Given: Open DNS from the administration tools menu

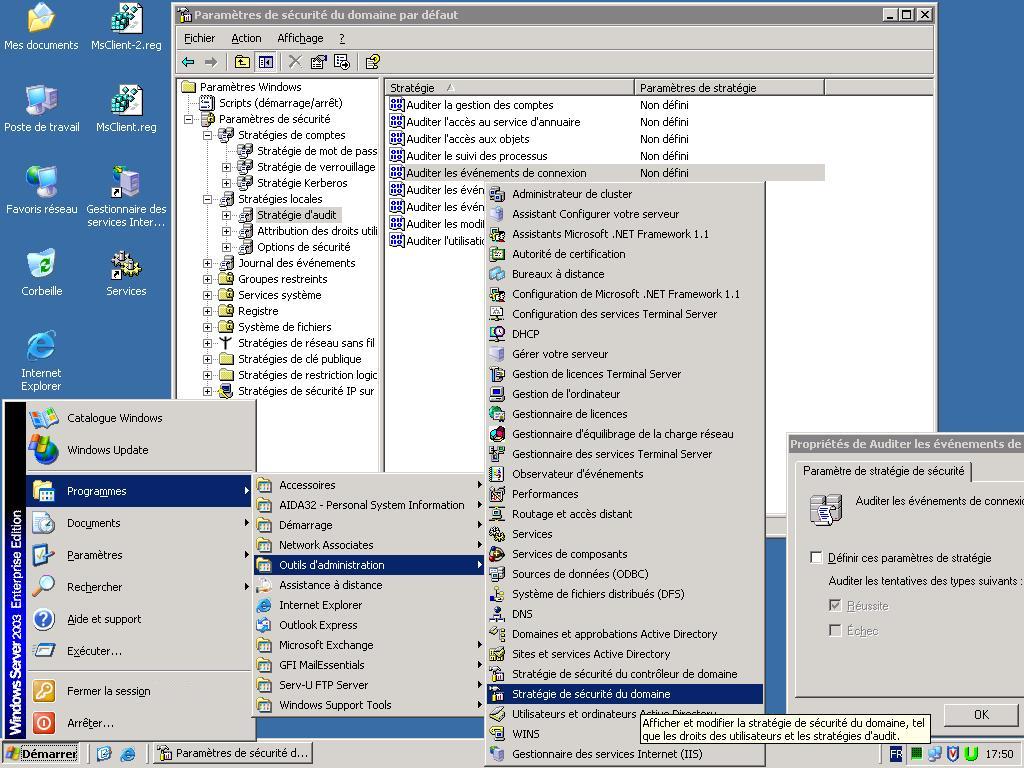Looking at the screenshot, I should tap(625, 614).
